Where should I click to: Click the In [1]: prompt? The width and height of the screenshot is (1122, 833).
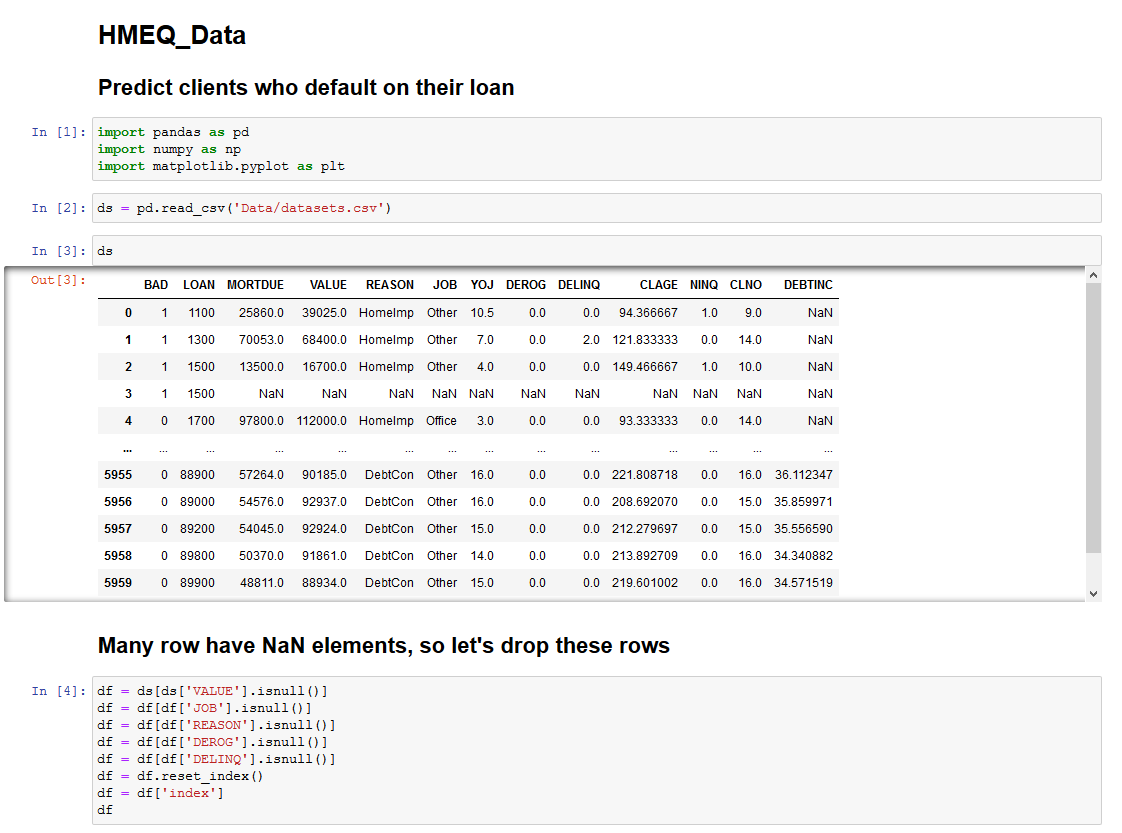[x=58, y=132]
